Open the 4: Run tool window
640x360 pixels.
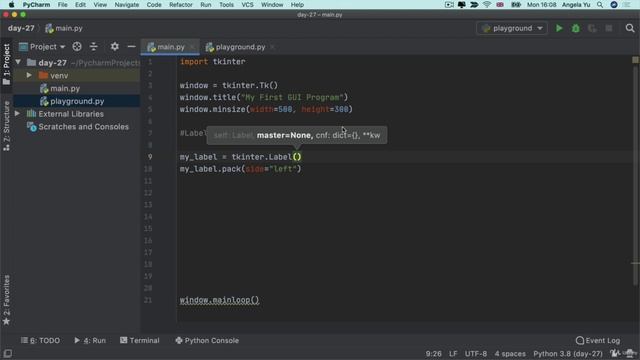tap(90, 340)
